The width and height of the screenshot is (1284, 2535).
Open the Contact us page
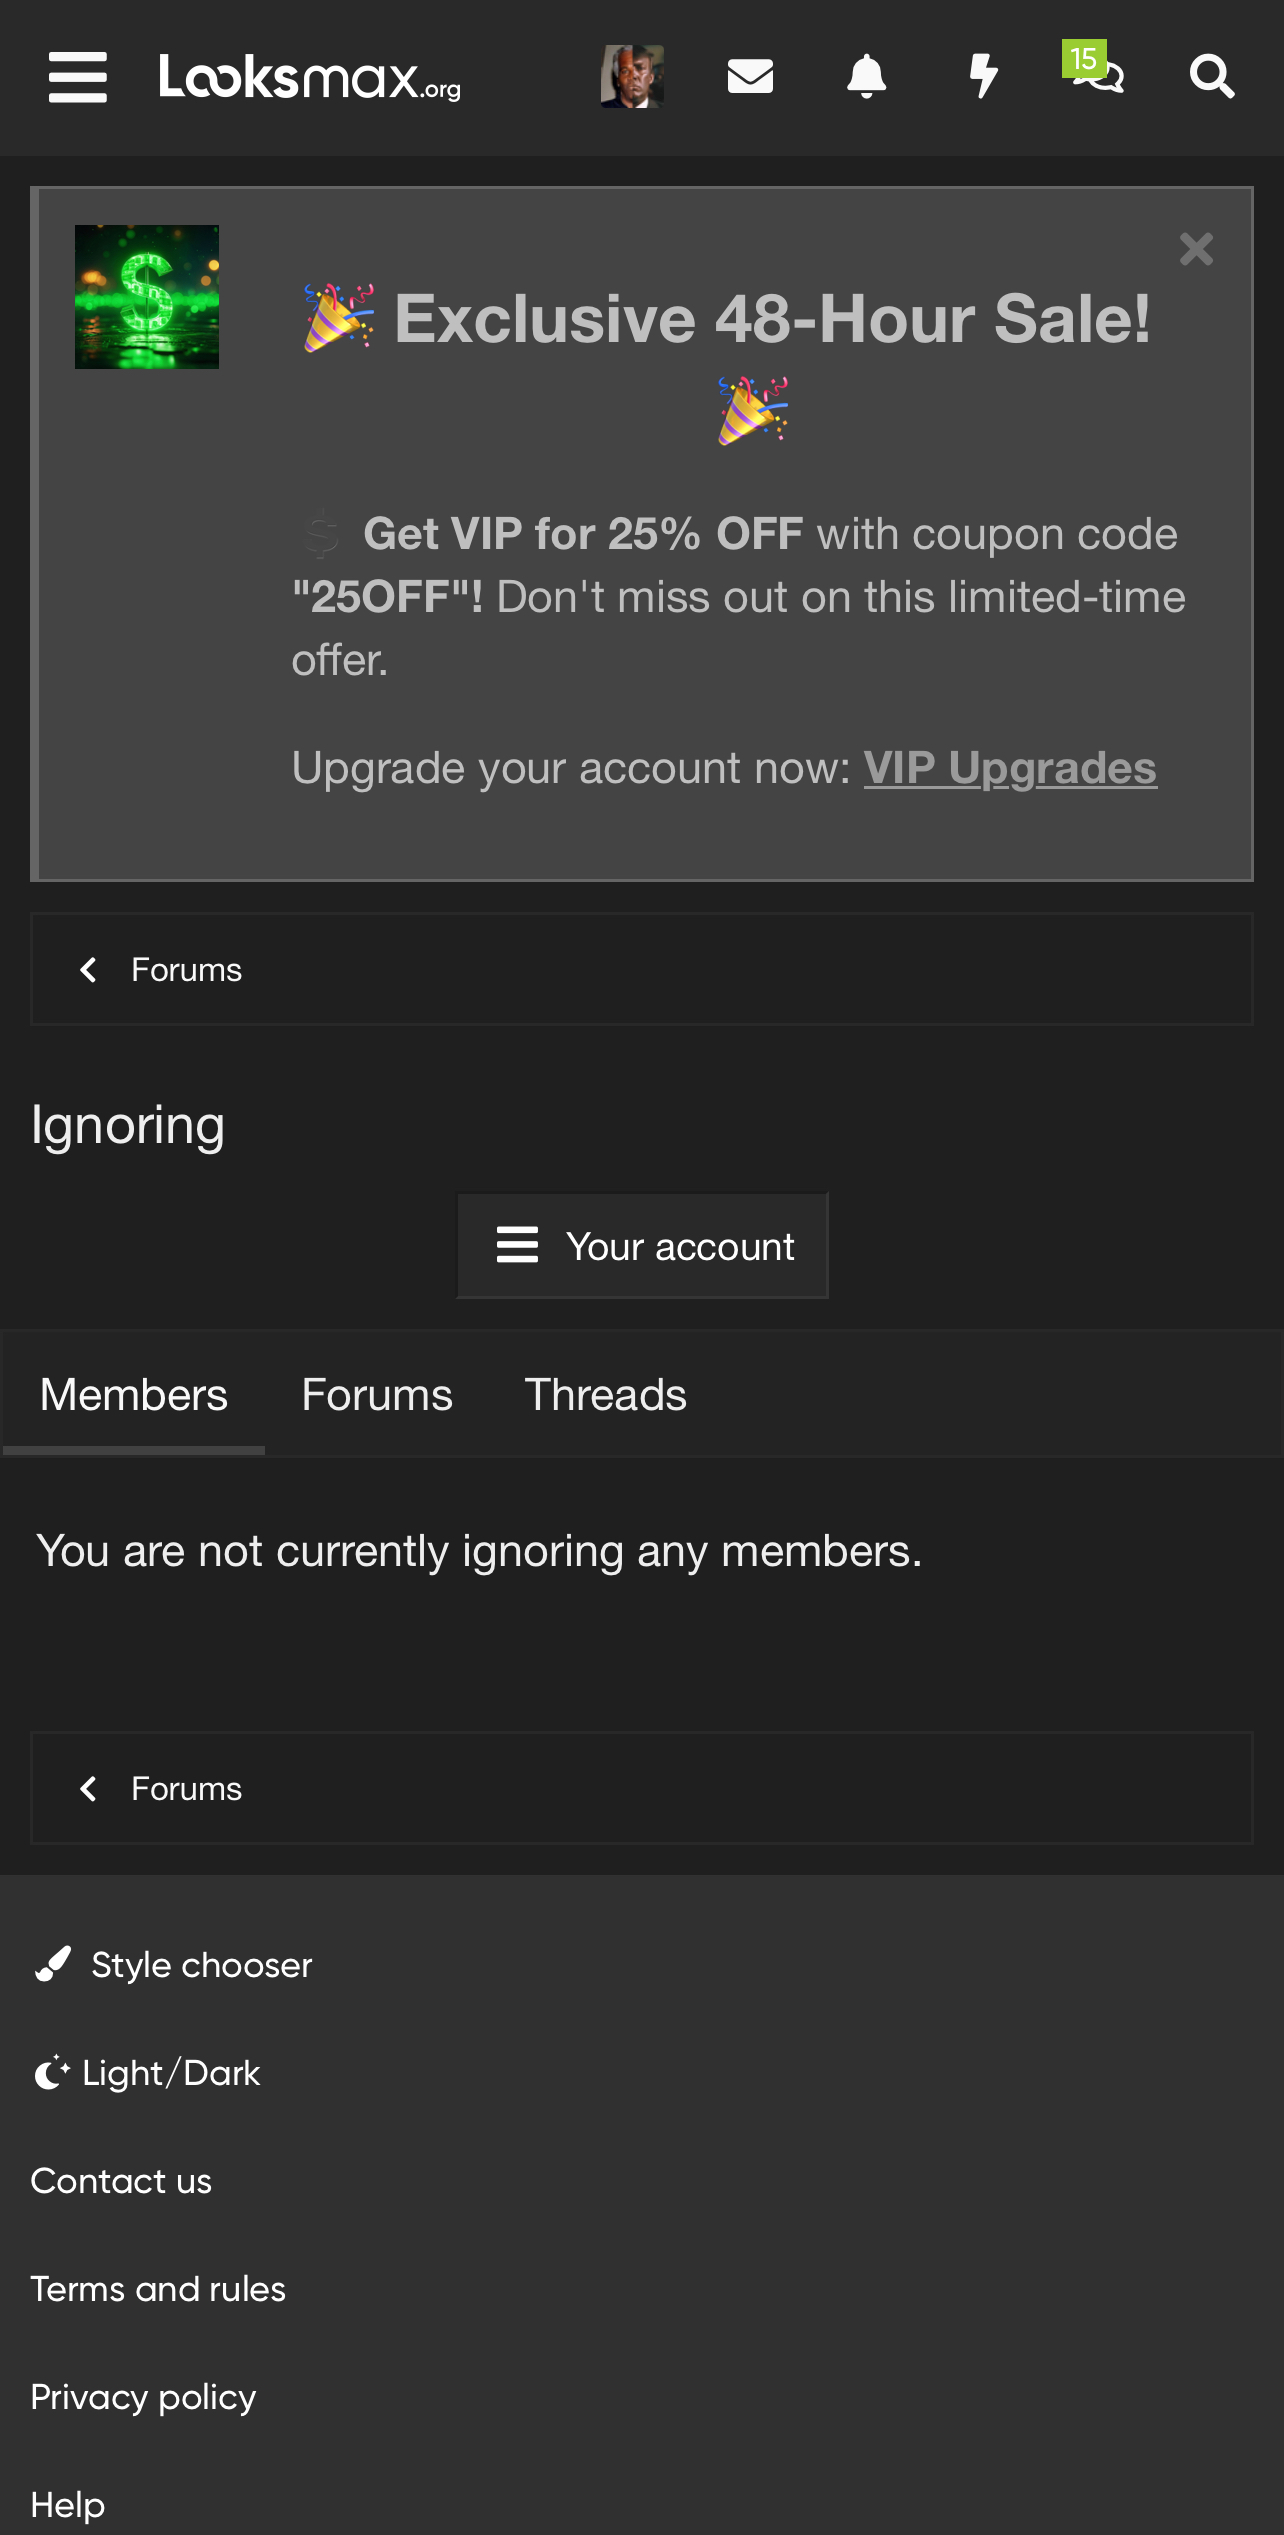point(121,2181)
